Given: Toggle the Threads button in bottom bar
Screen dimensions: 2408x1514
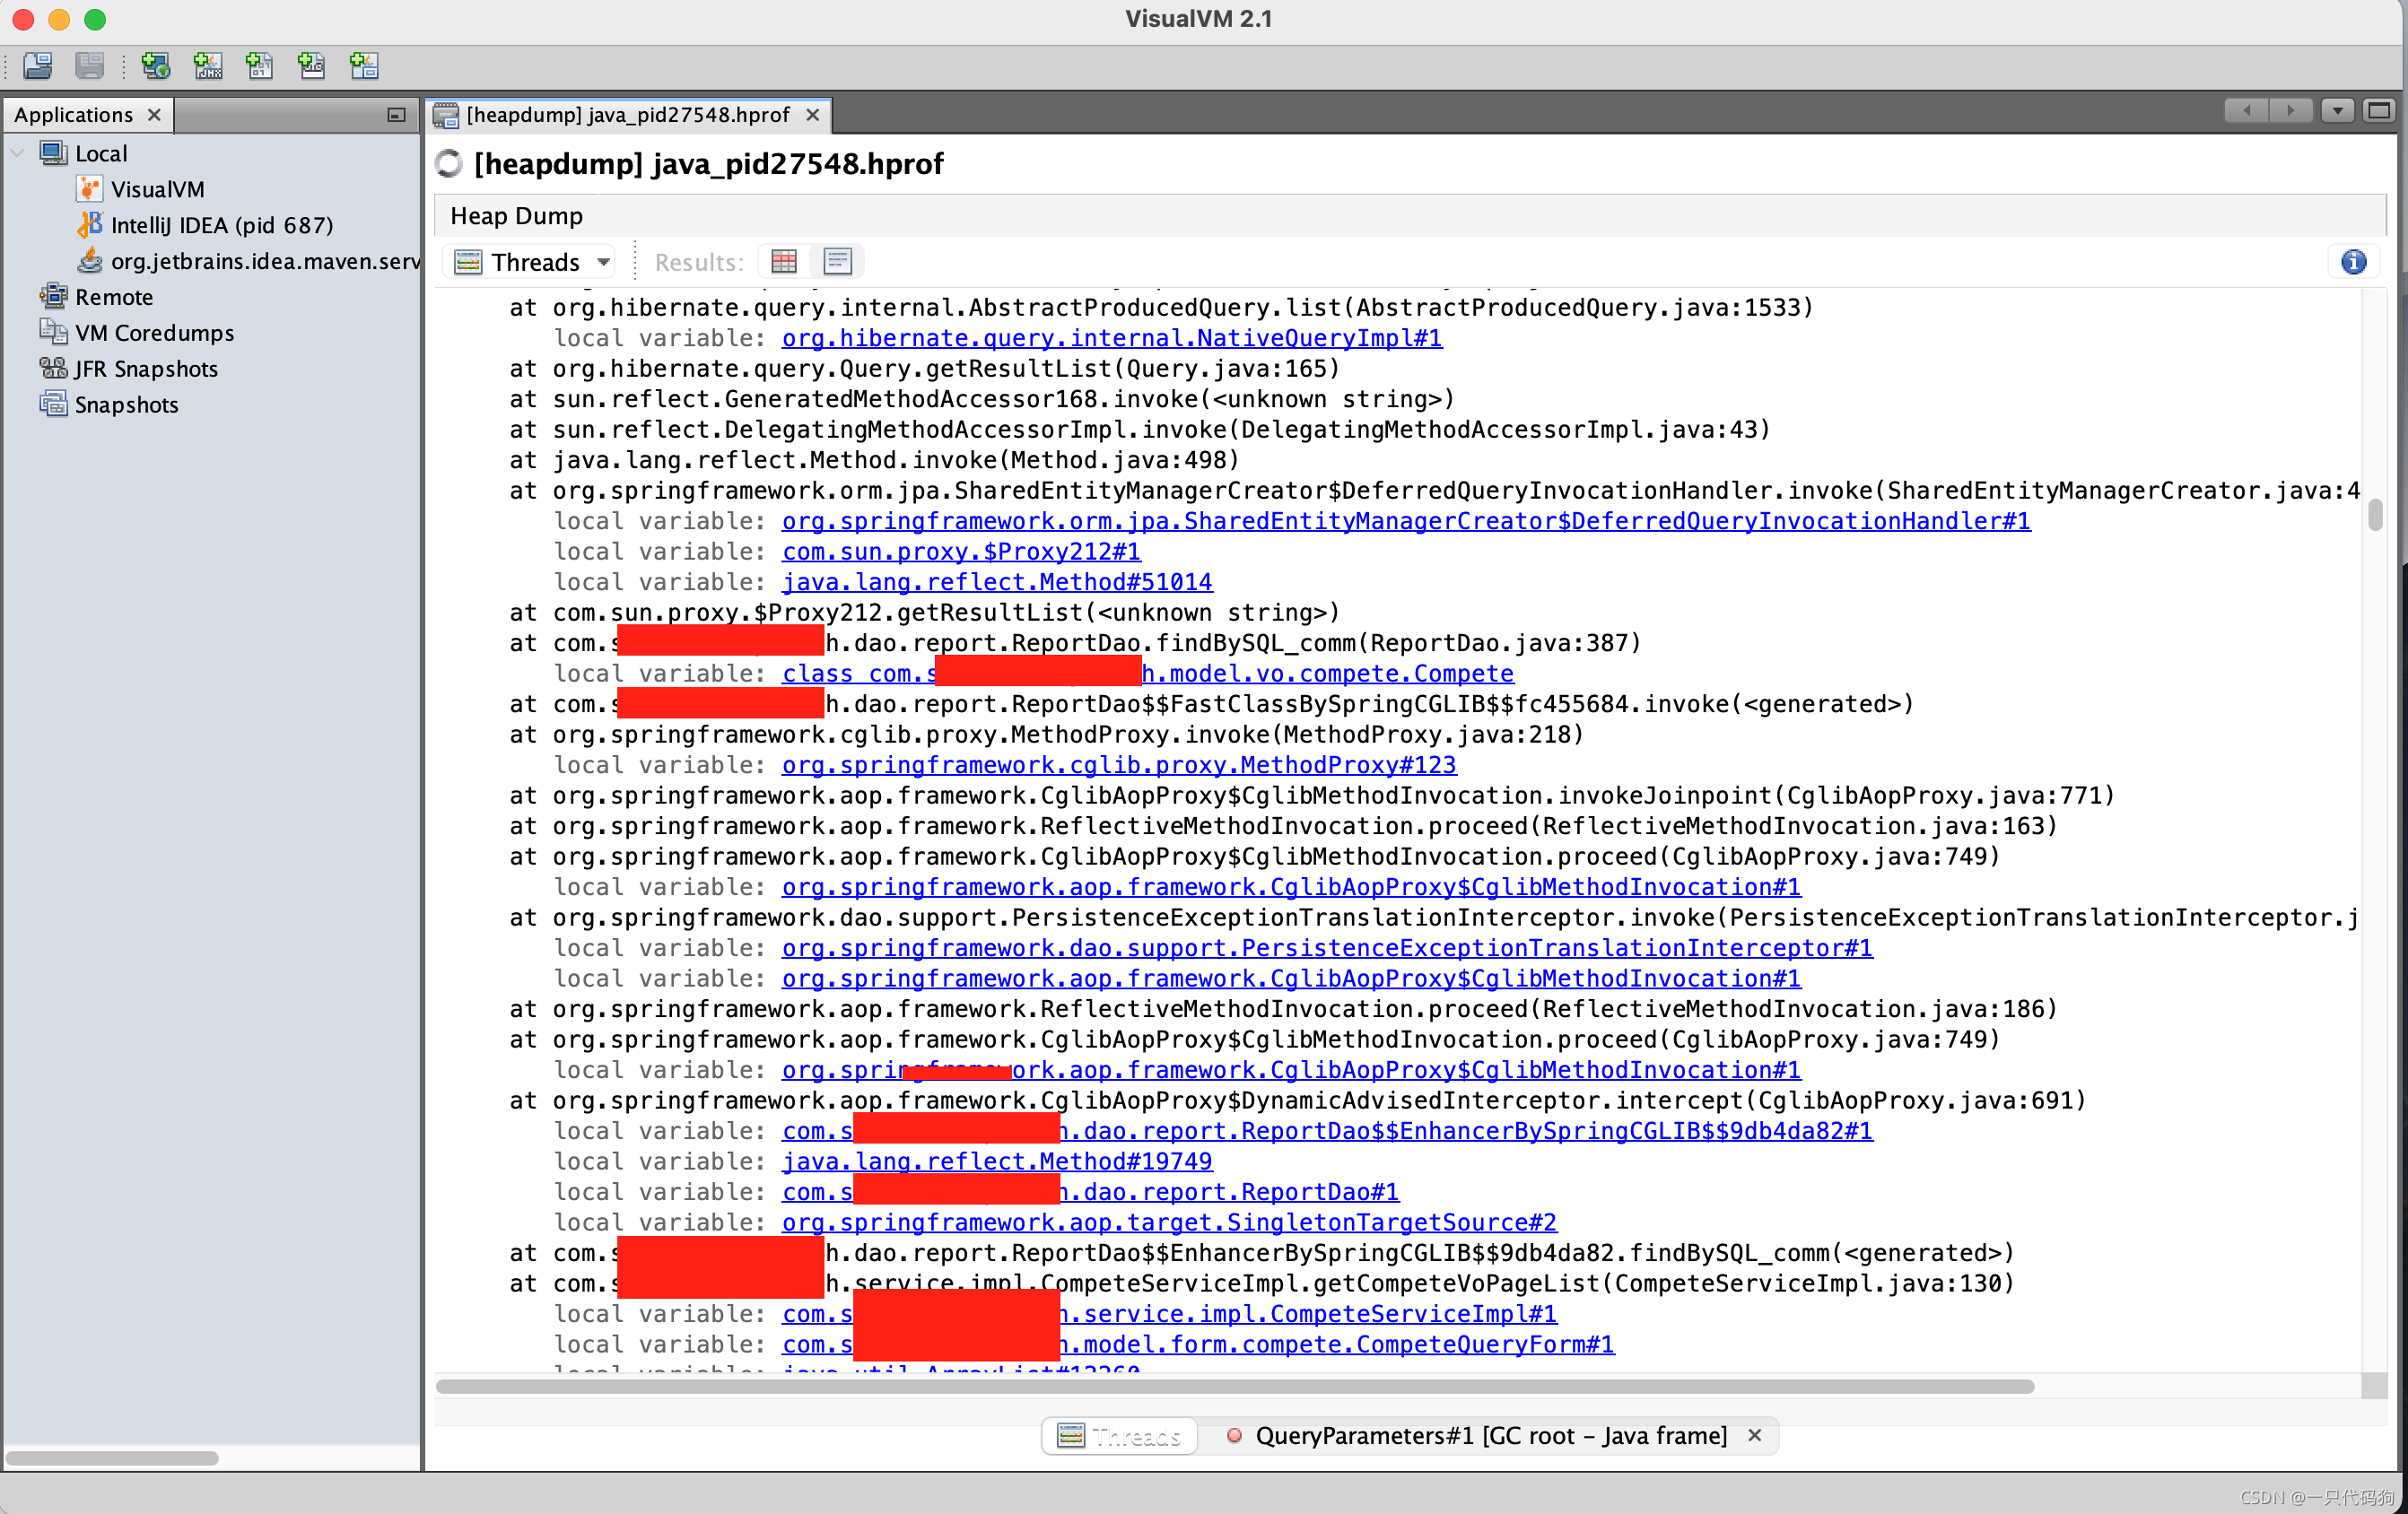Looking at the screenshot, I should (1120, 1436).
